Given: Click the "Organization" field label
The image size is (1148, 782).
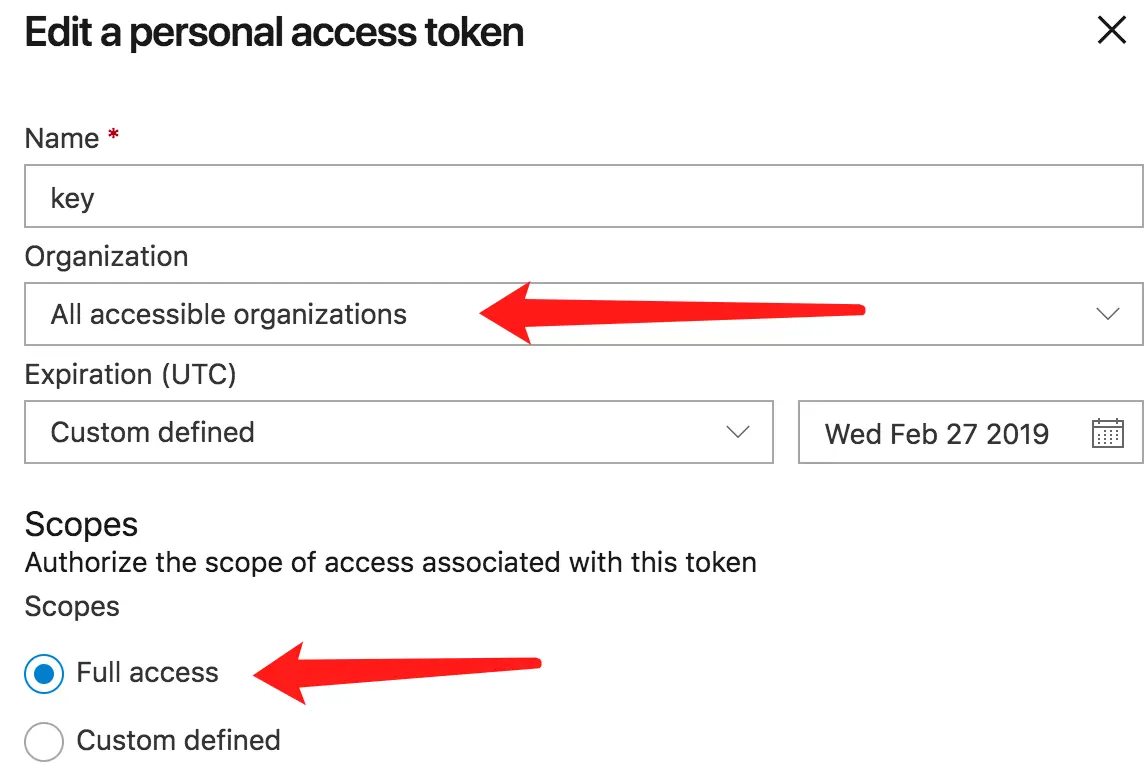Looking at the screenshot, I should [106, 257].
